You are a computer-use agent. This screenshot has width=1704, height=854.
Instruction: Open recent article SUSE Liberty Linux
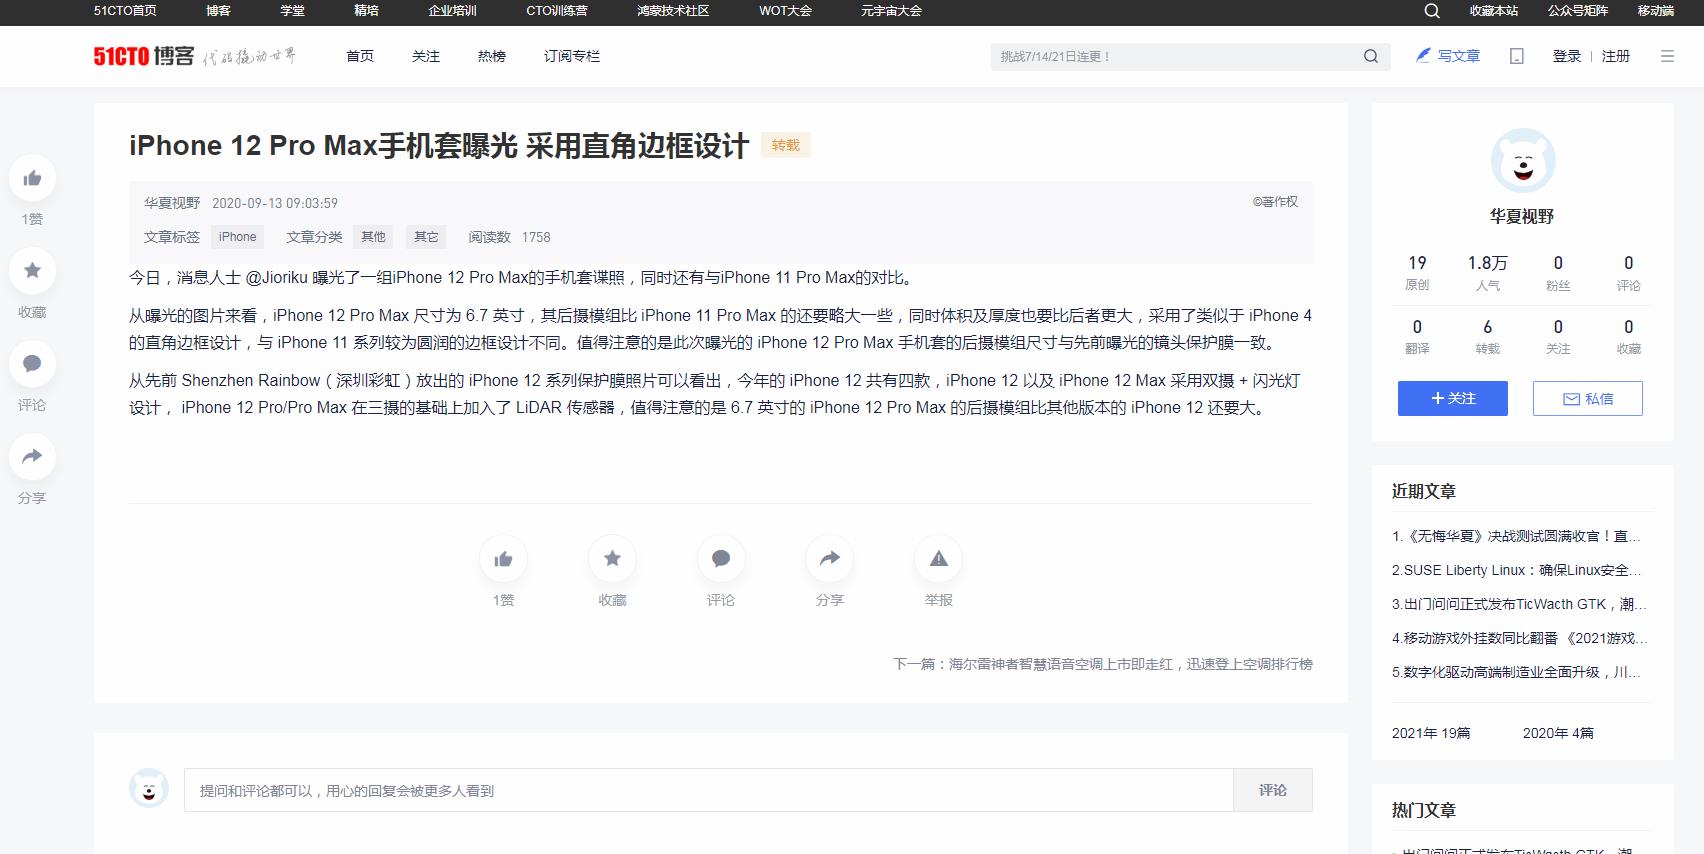click(1516, 570)
